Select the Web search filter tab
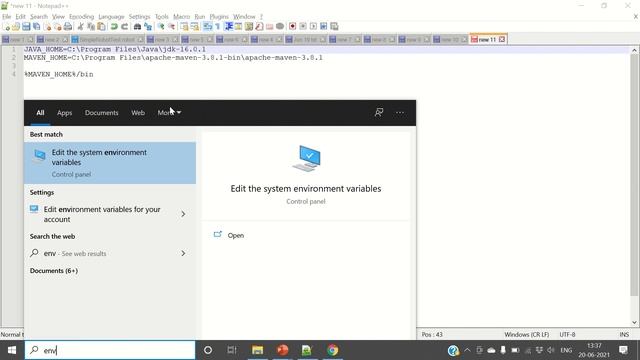Image resolution: width=640 pixels, height=360 pixels. 138,113
